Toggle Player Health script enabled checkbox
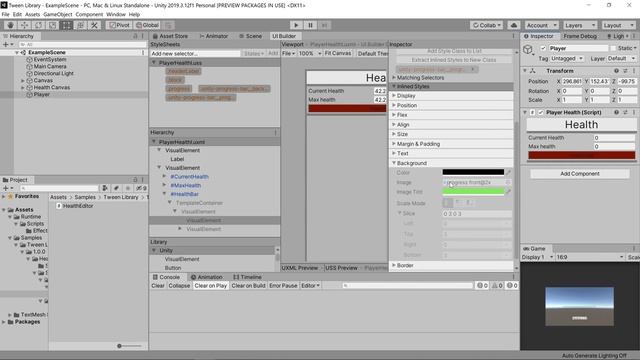640x360 pixels. pyautogui.click(x=541, y=112)
